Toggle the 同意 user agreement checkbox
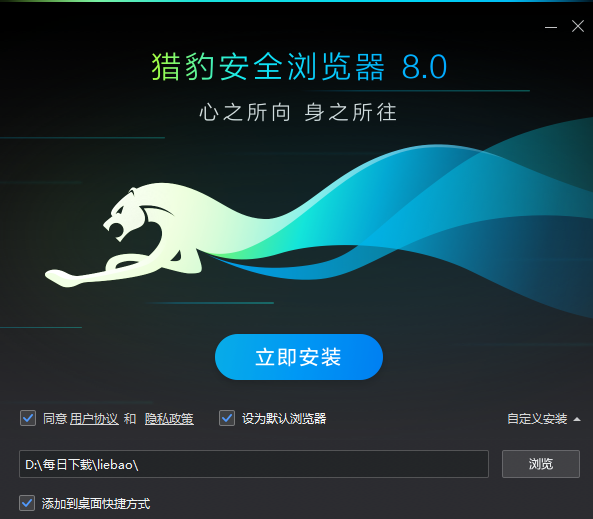The height and width of the screenshot is (519, 593). click(28, 418)
